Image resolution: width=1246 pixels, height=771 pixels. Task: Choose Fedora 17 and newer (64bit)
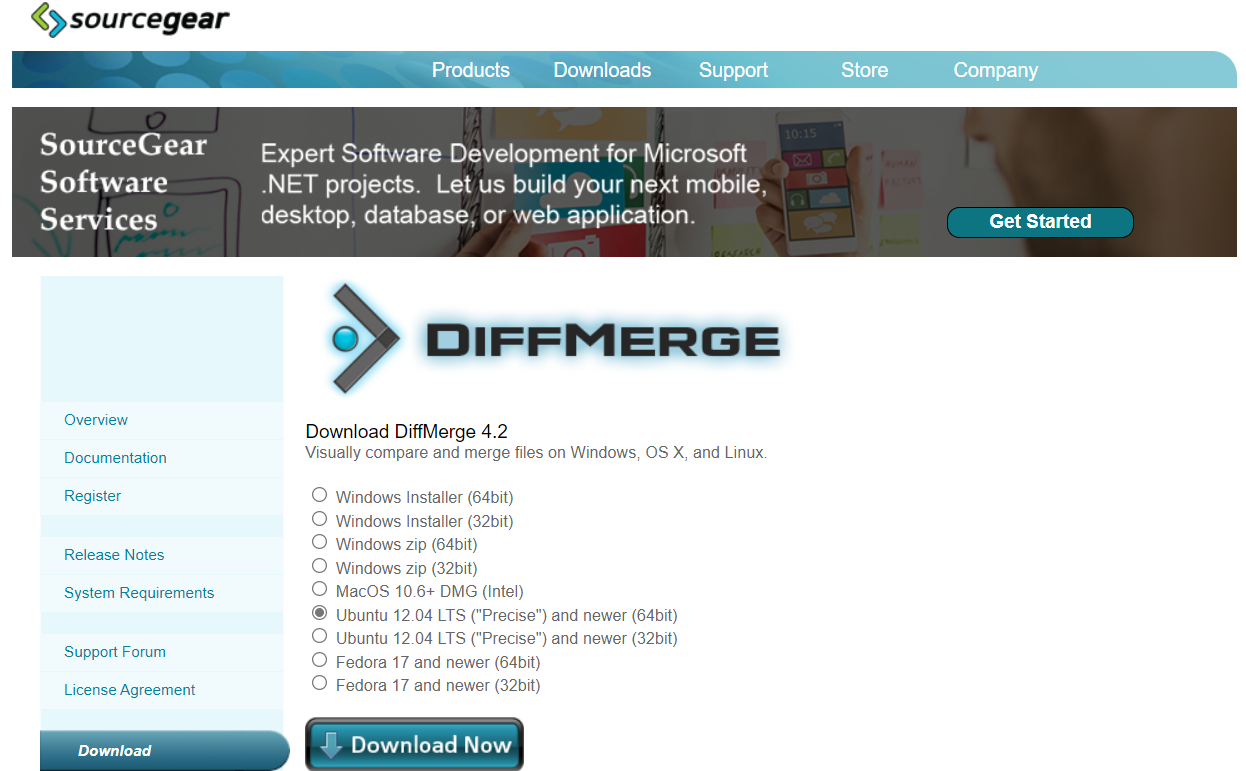[319, 659]
